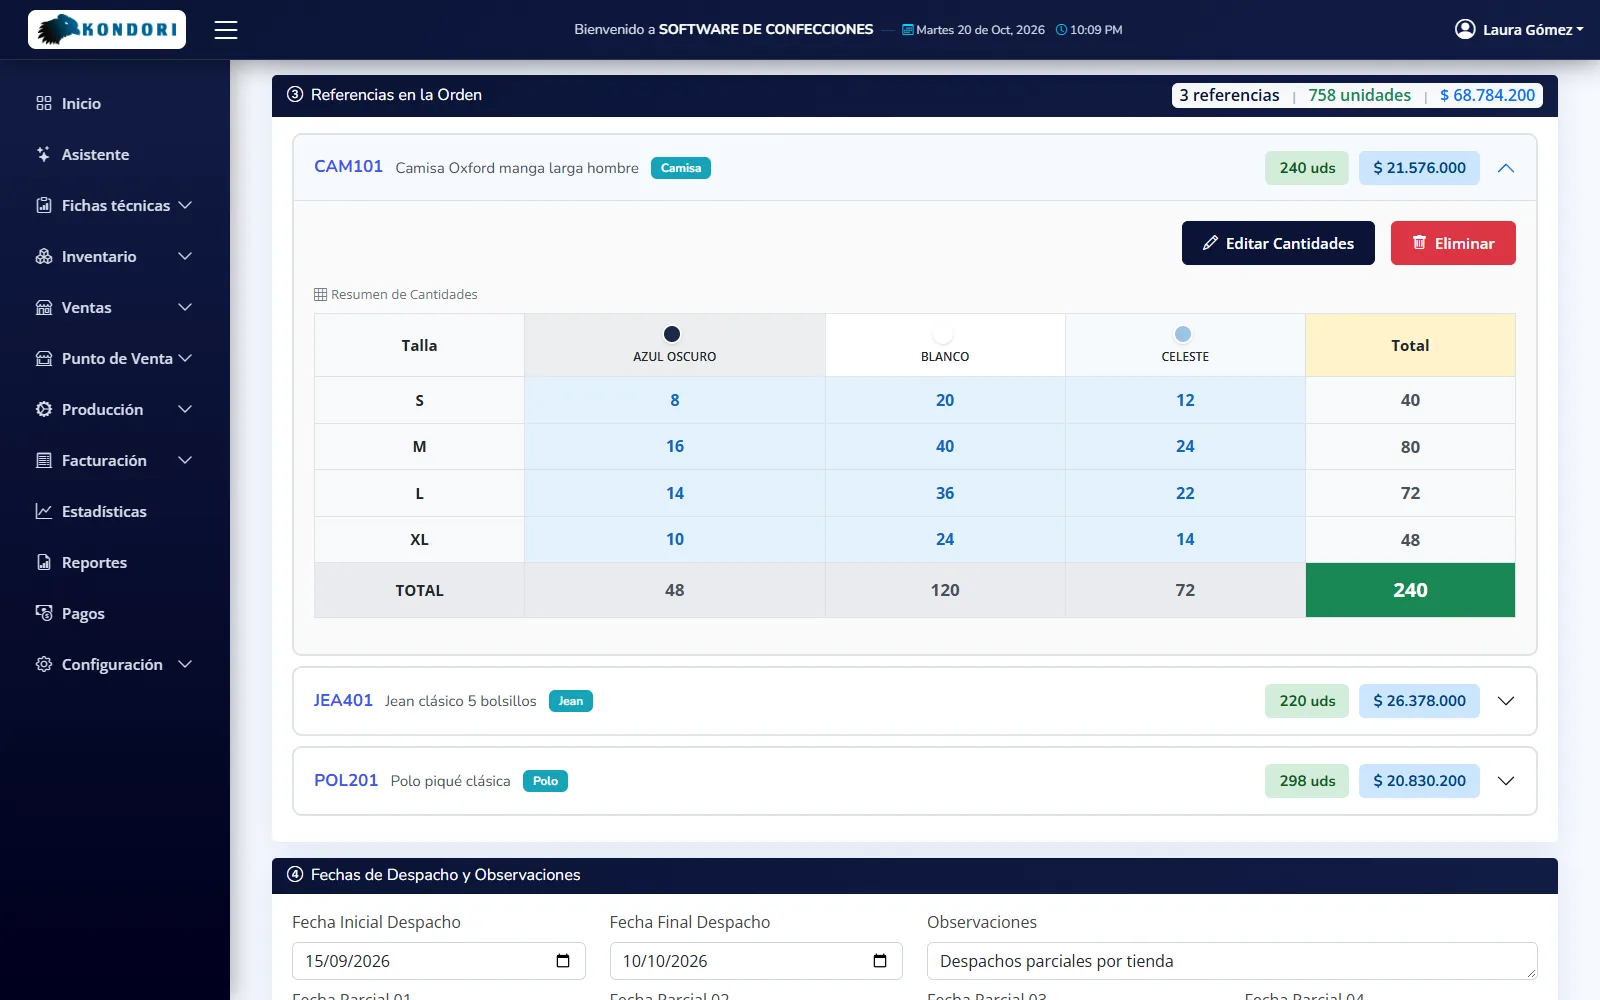
Task: Expand the POL201 Polo piqué row
Action: (x=1506, y=781)
